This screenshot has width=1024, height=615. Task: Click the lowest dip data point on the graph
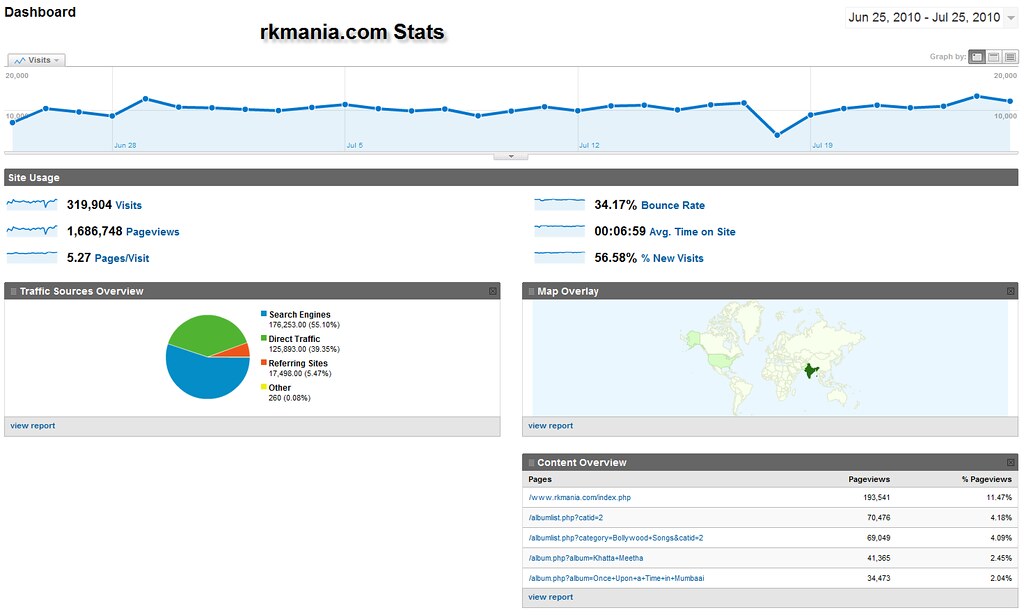tap(777, 135)
